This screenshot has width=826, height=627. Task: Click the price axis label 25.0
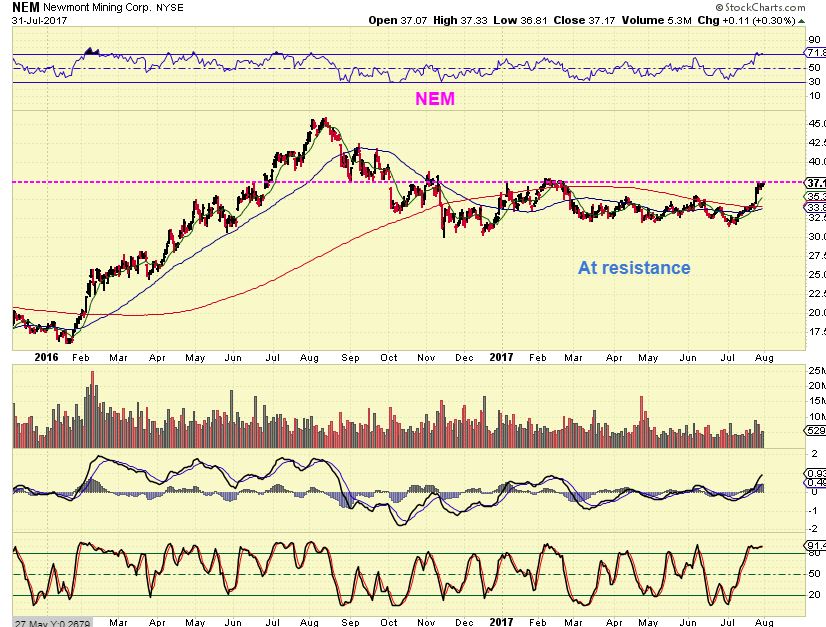pos(817,275)
